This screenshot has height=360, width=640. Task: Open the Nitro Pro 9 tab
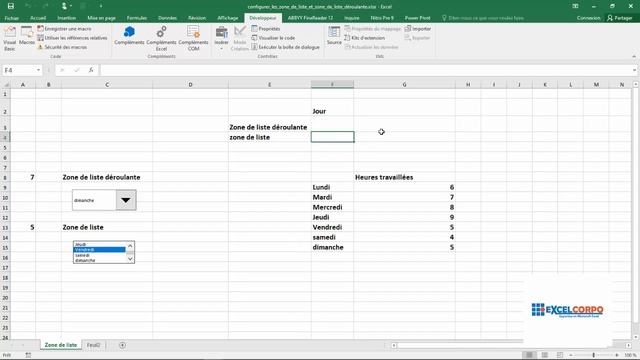point(382,18)
